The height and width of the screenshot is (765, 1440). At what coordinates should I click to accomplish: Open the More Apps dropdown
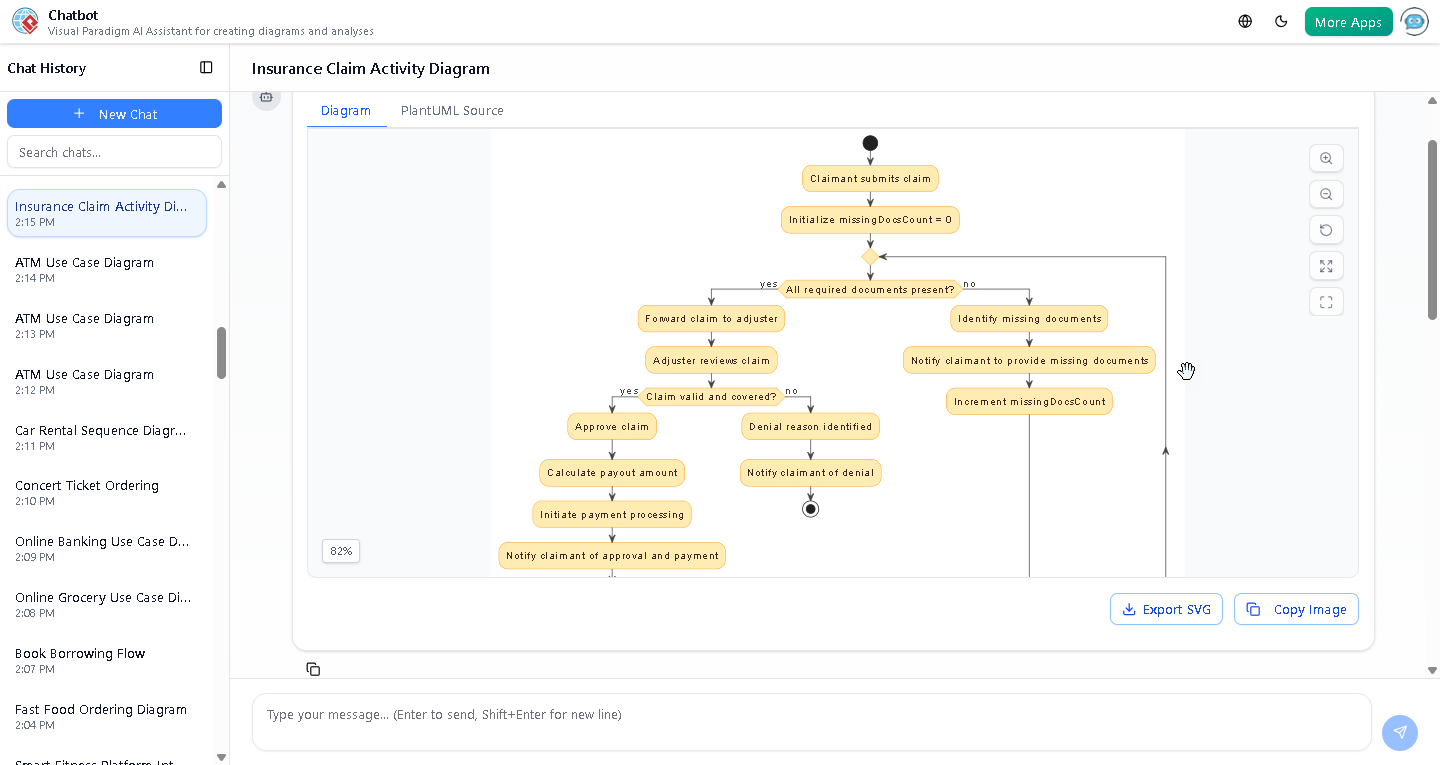[1348, 20]
